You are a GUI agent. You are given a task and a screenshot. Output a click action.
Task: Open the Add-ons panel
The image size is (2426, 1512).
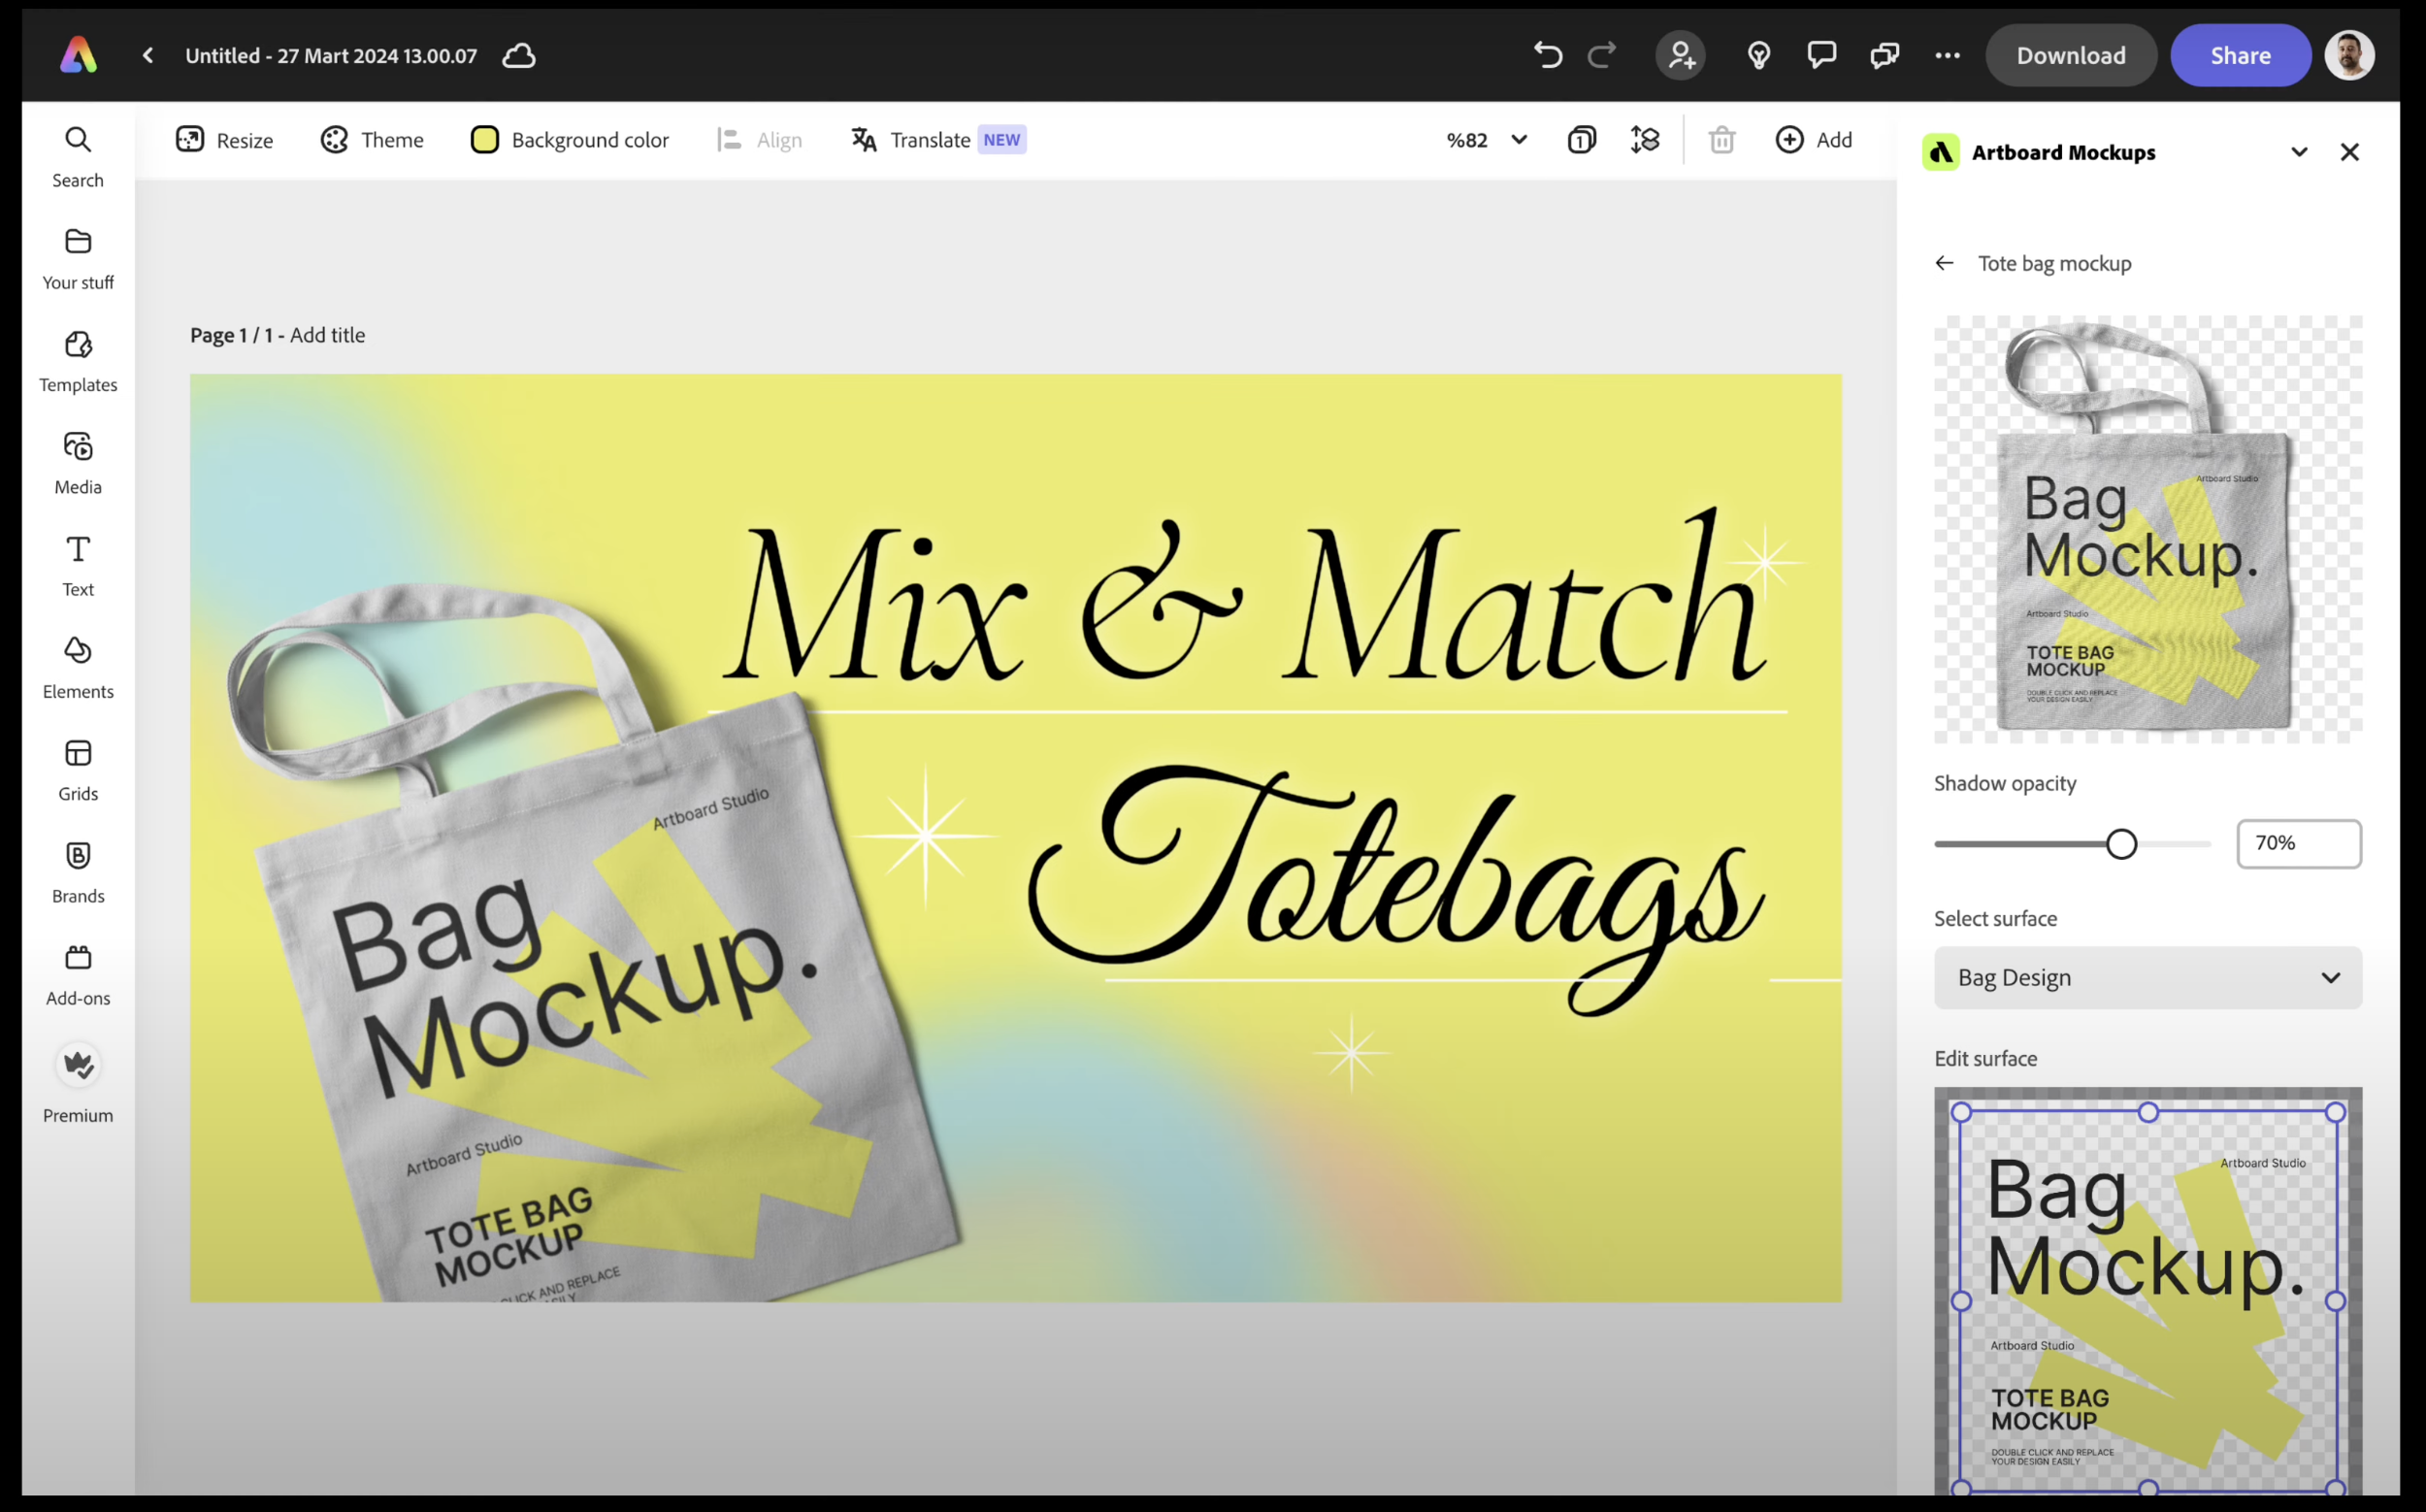point(78,975)
